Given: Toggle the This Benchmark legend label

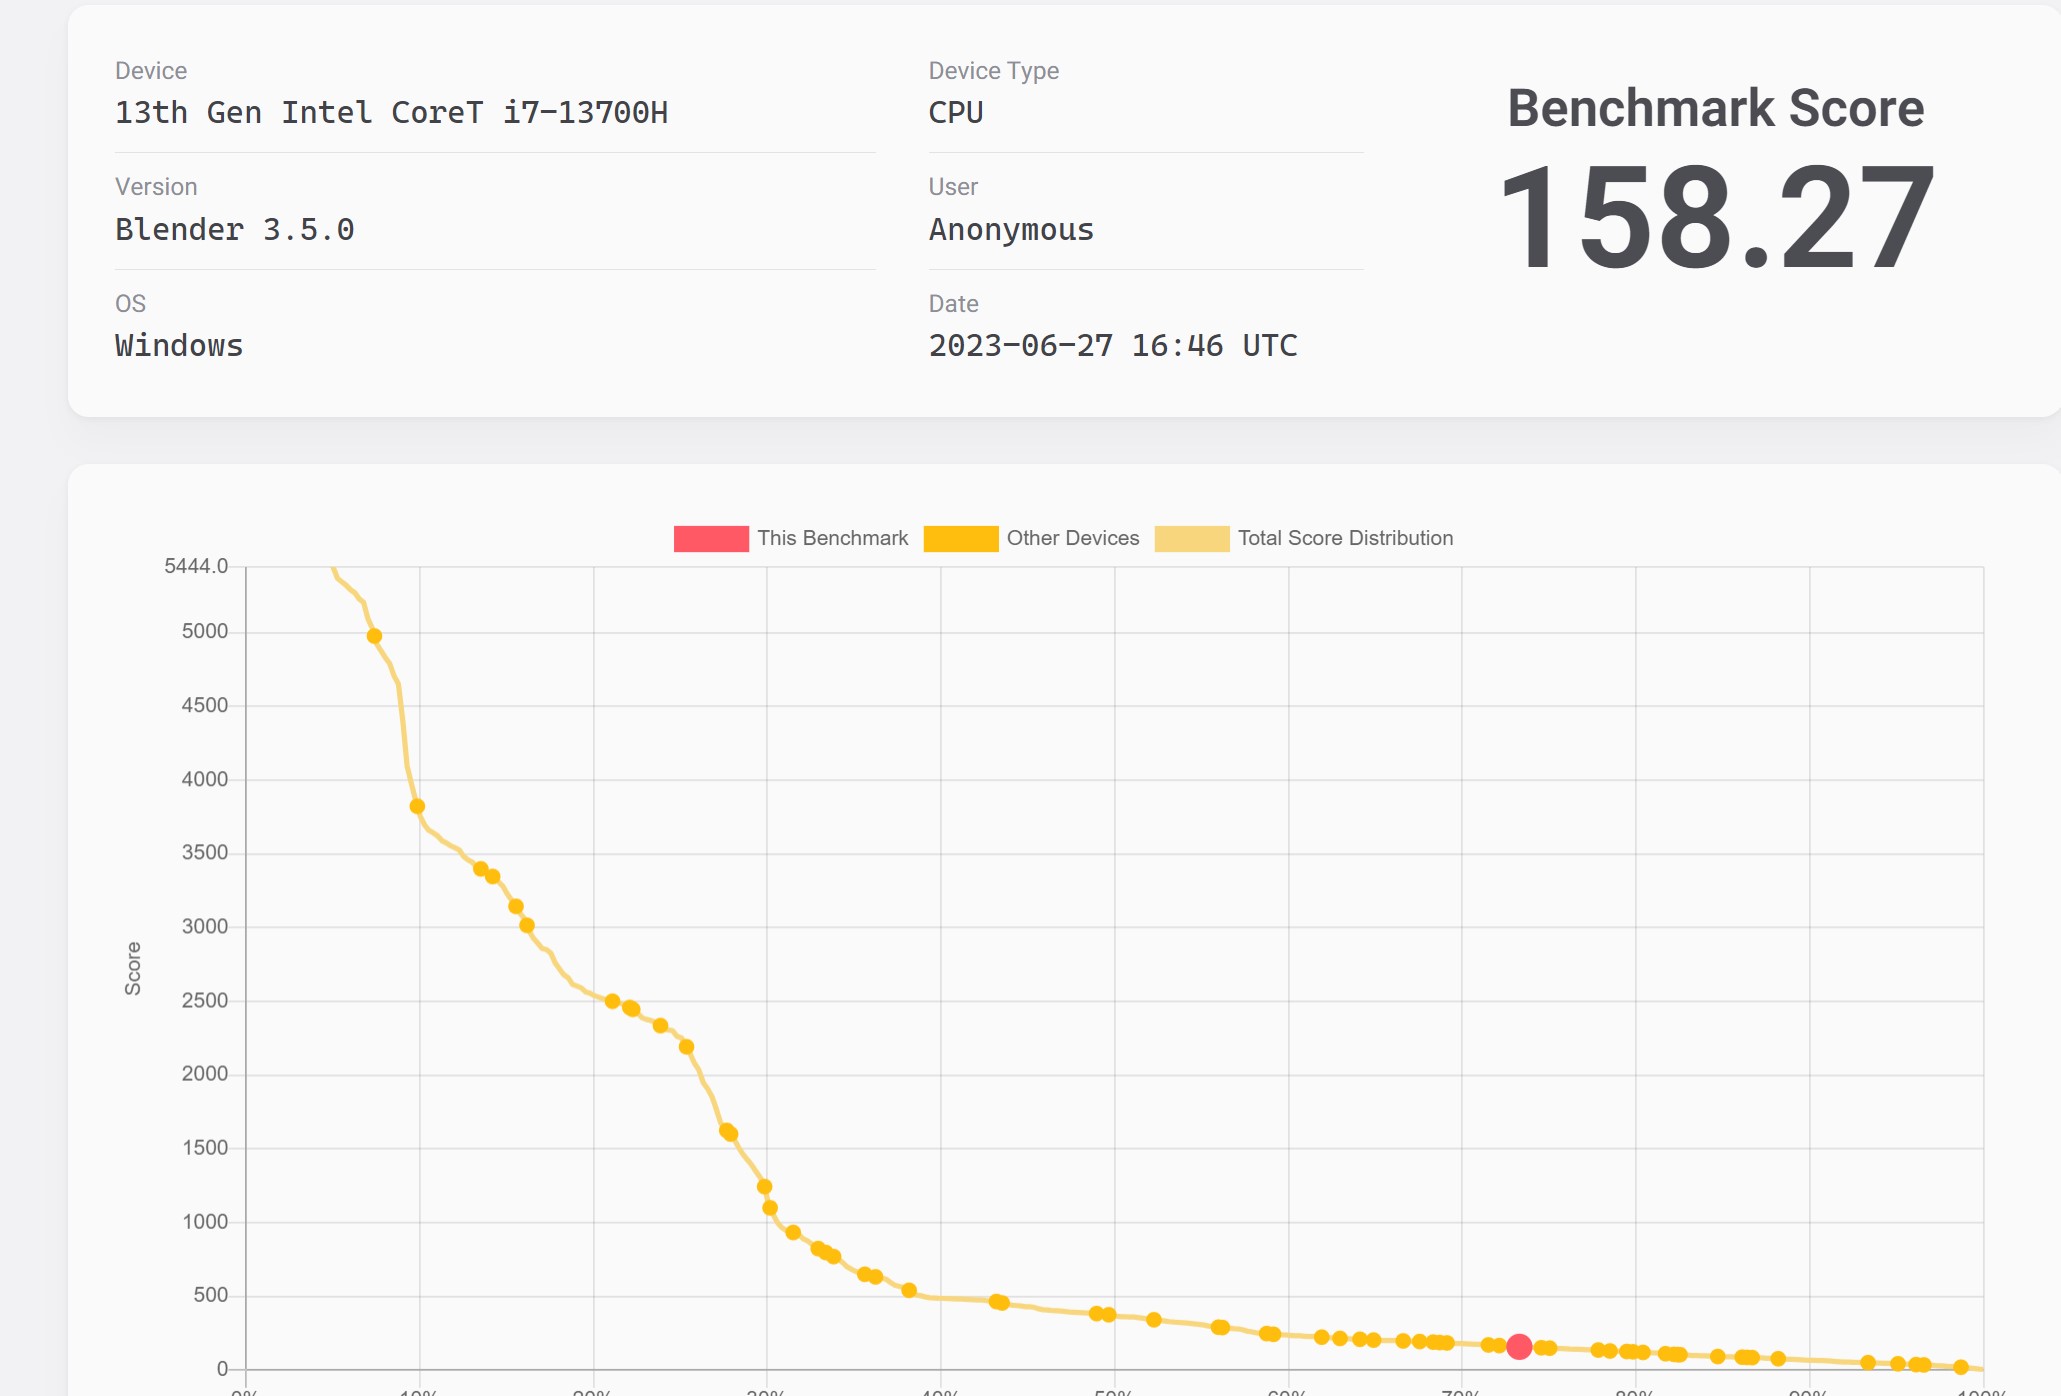Looking at the screenshot, I should [832, 538].
